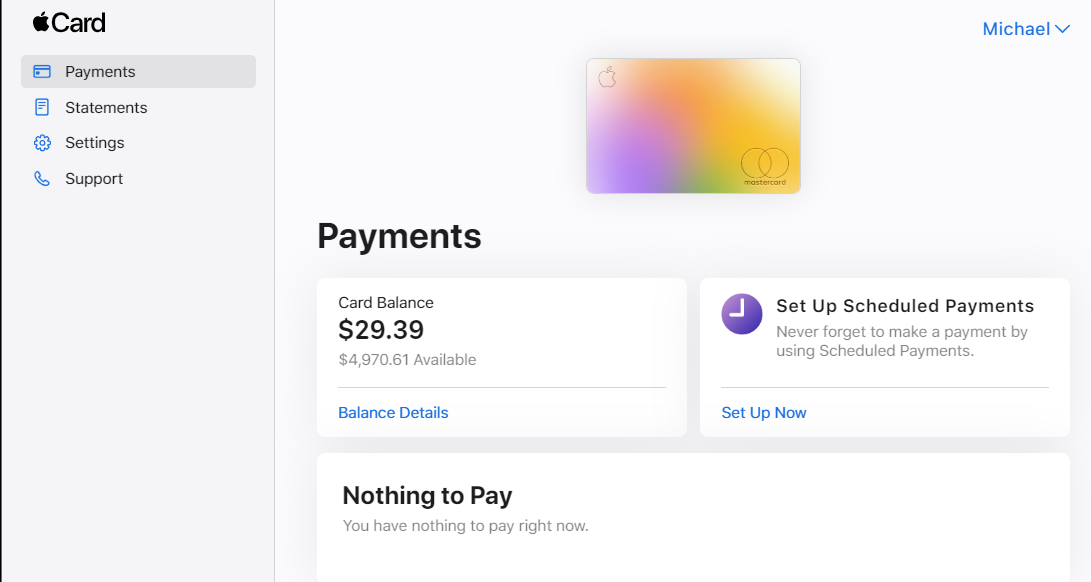
Task: Click the Nothing to Pay heading
Action: pos(427,496)
